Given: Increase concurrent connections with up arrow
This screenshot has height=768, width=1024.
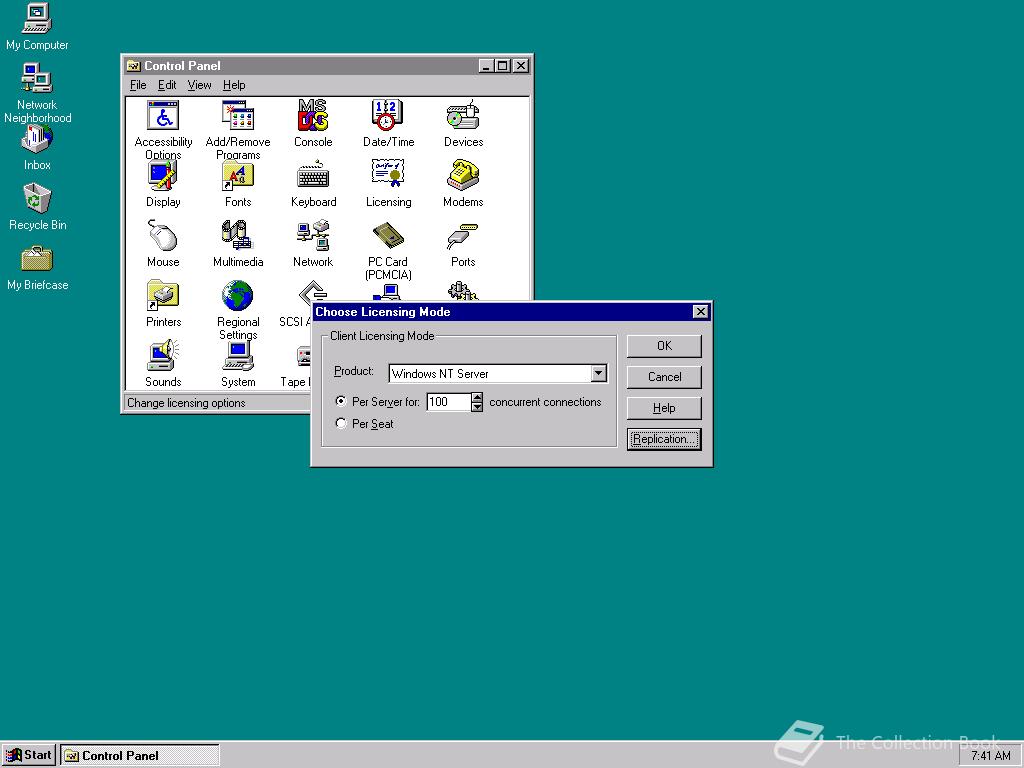Looking at the screenshot, I should (477, 397).
